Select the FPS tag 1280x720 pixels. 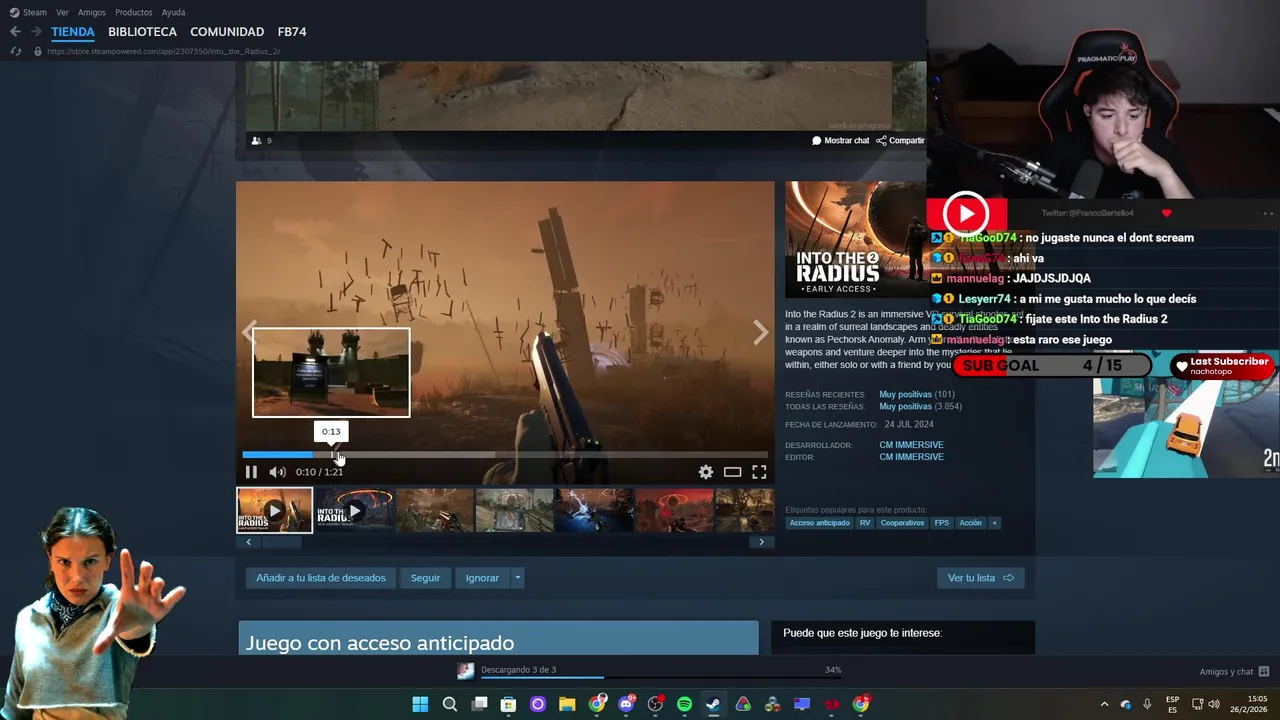[x=941, y=523]
